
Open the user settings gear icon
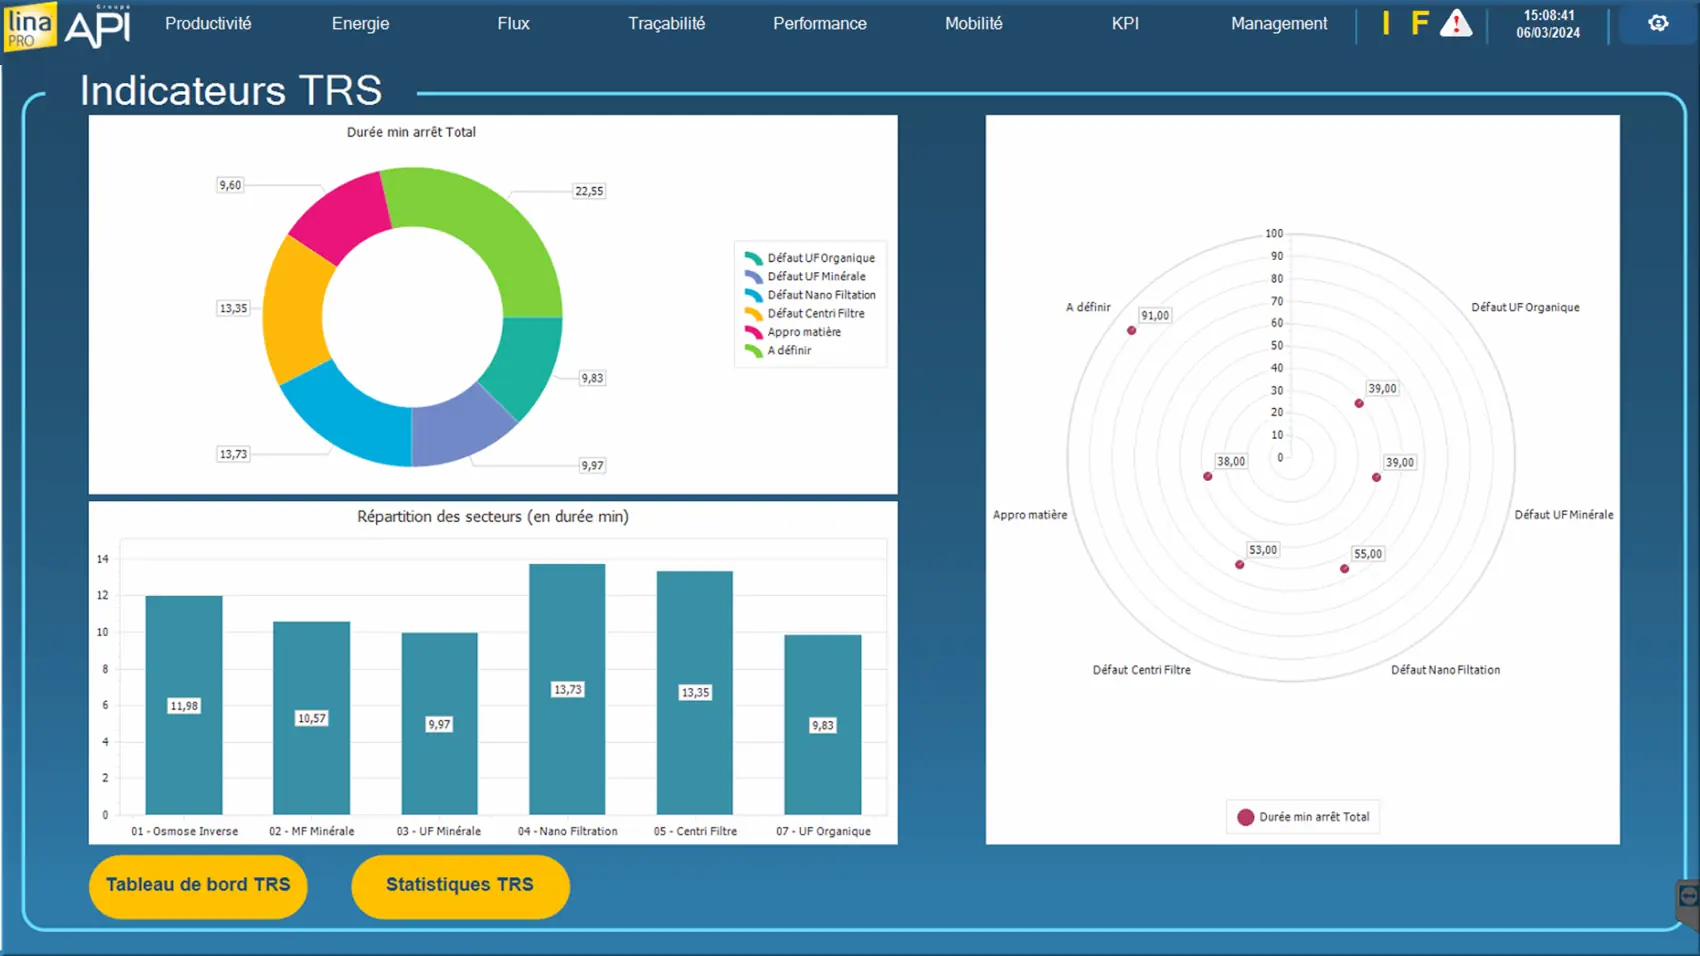[1658, 24]
